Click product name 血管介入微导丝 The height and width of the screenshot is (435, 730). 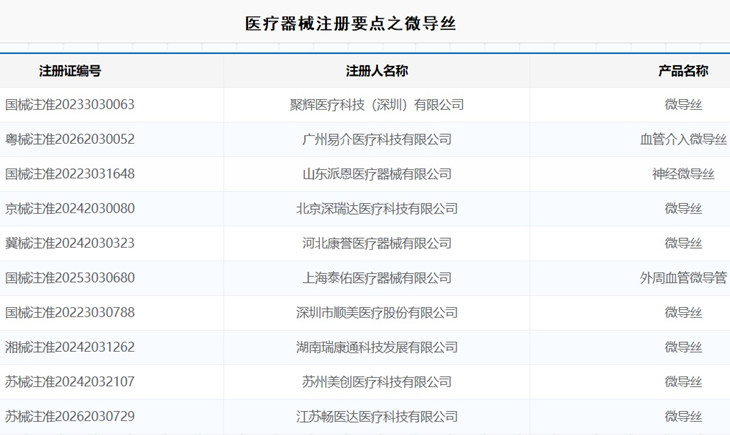[683, 139]
